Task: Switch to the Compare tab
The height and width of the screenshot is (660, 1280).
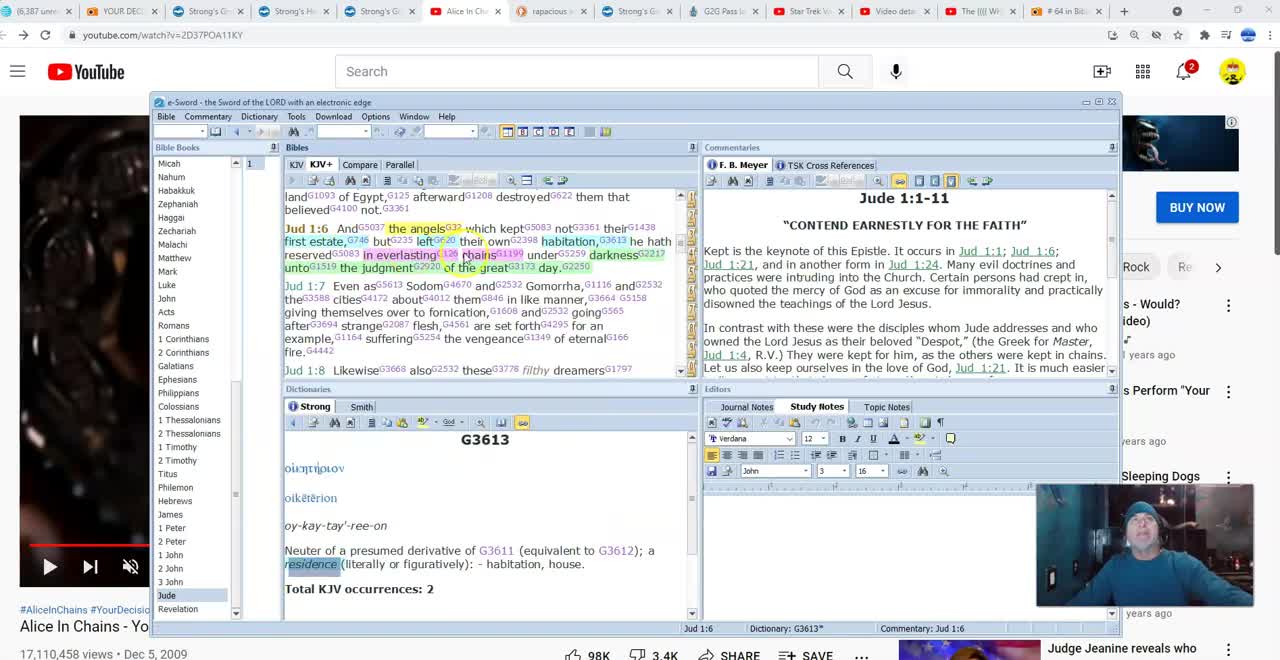Action: coord(360,165)
